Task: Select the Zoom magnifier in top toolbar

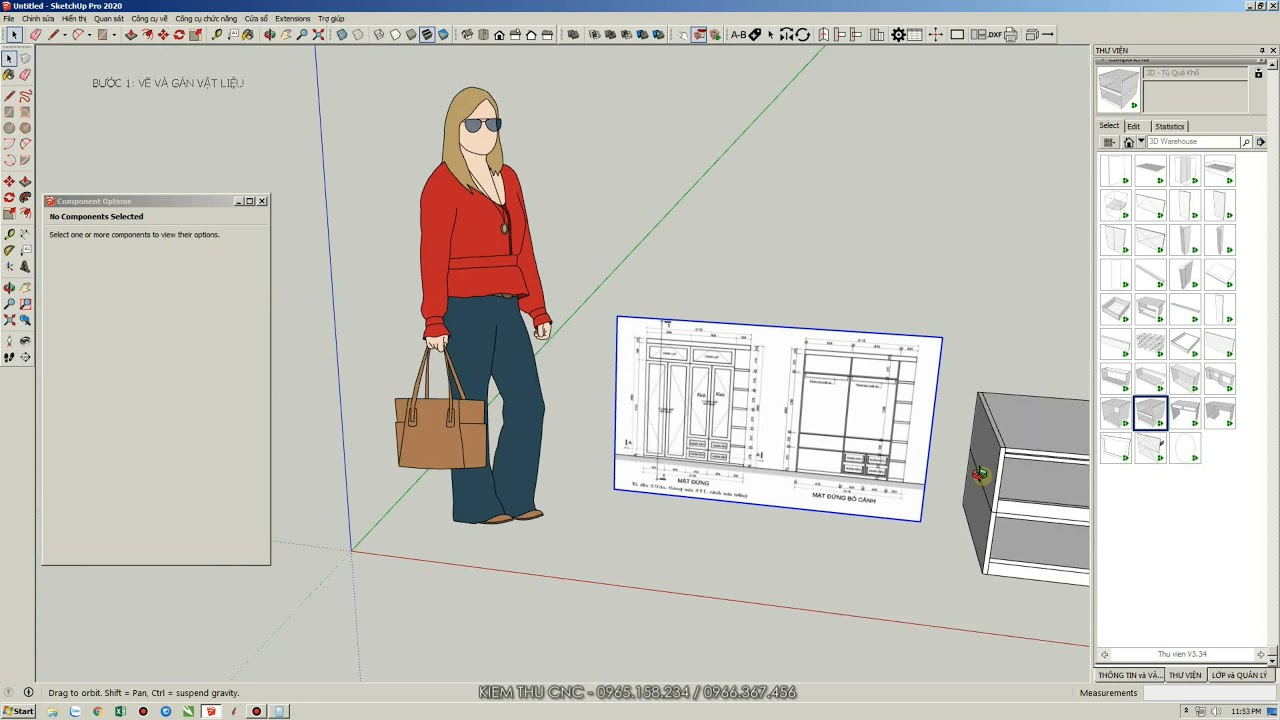Action: (x=302, y=34)
